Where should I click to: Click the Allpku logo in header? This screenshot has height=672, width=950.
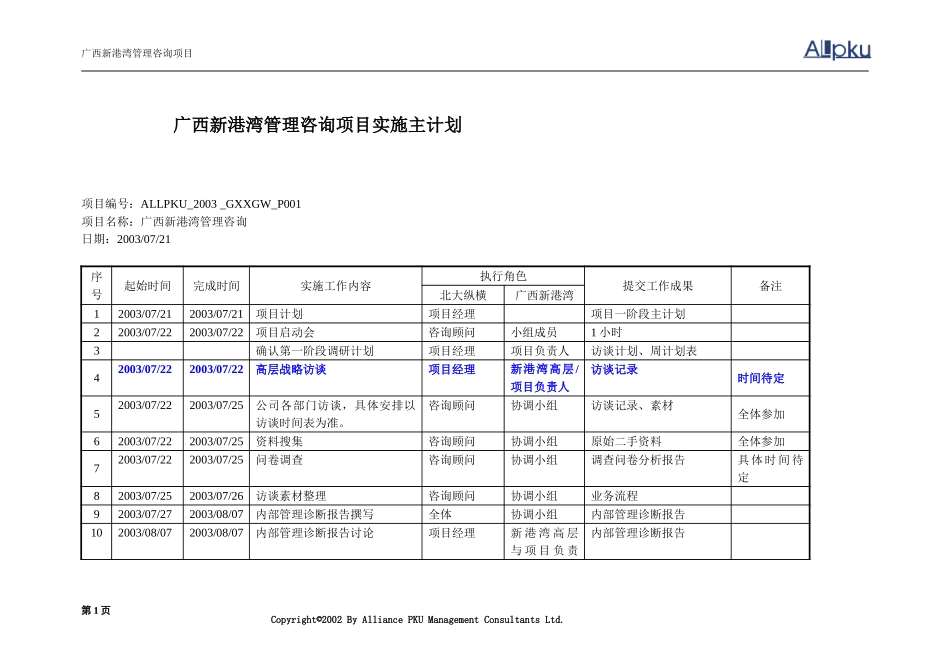click(837, 50)
